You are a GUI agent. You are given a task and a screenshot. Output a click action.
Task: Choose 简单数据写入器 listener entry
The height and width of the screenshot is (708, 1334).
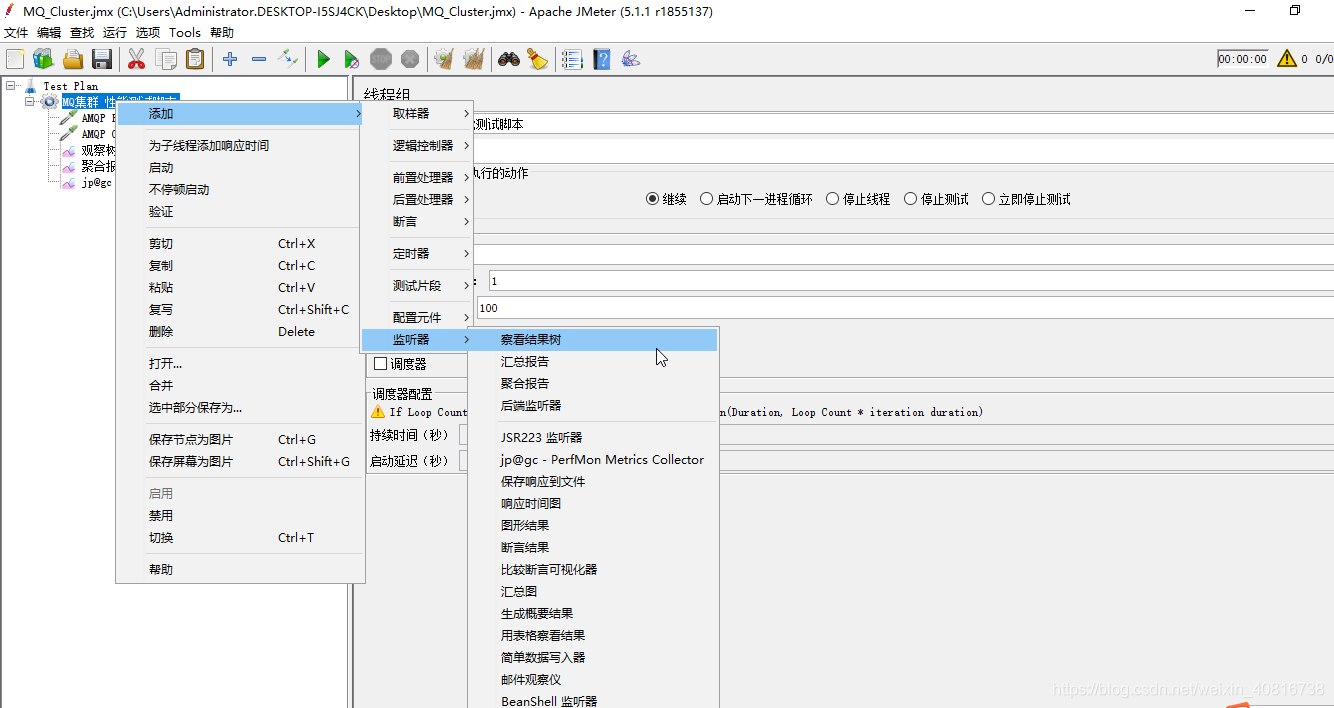[594, 658]
